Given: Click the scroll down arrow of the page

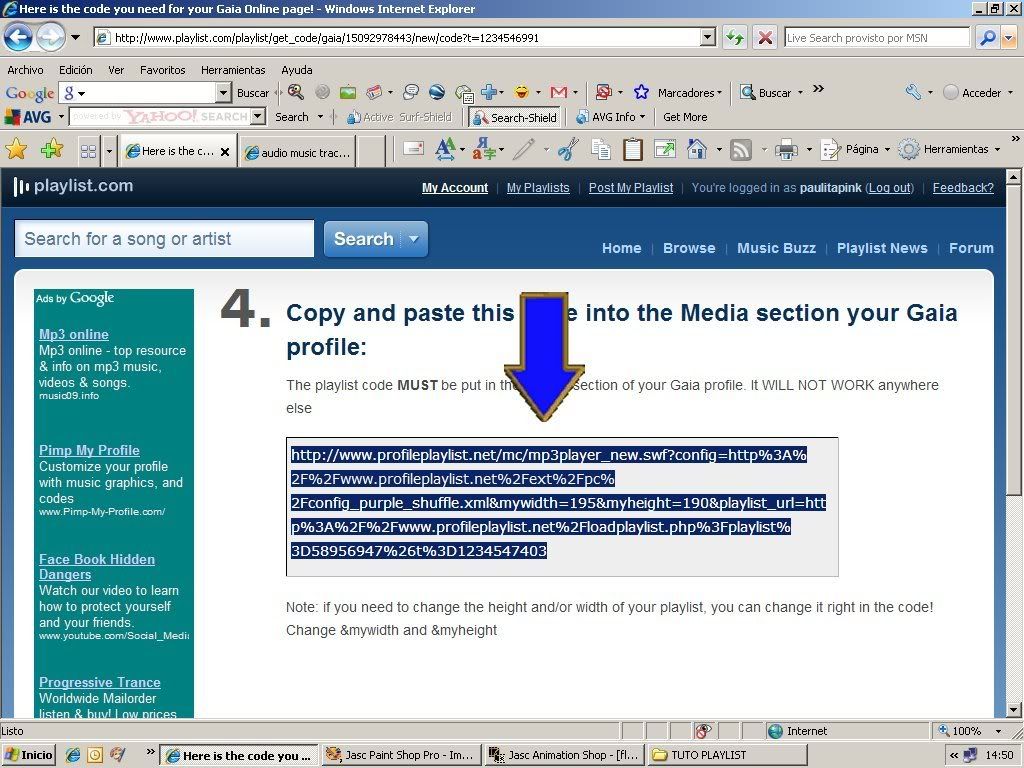Looking at the screenshot, I should click(1014, 710).
